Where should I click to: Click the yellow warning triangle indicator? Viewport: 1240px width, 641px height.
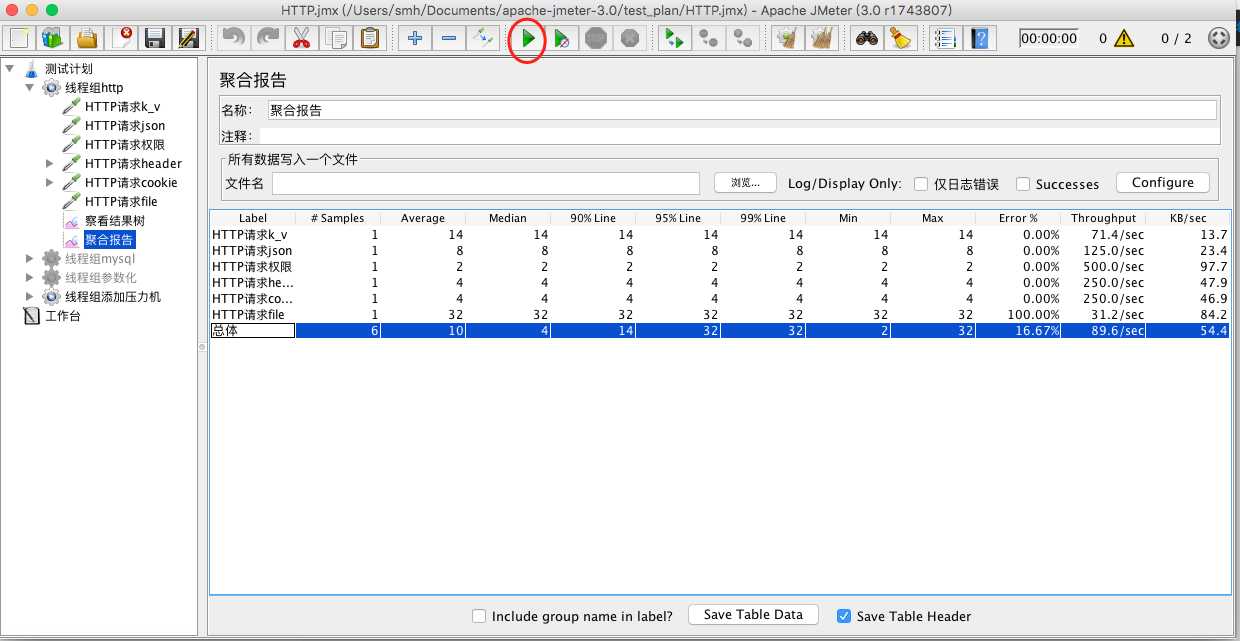[x=1125, y=38]
